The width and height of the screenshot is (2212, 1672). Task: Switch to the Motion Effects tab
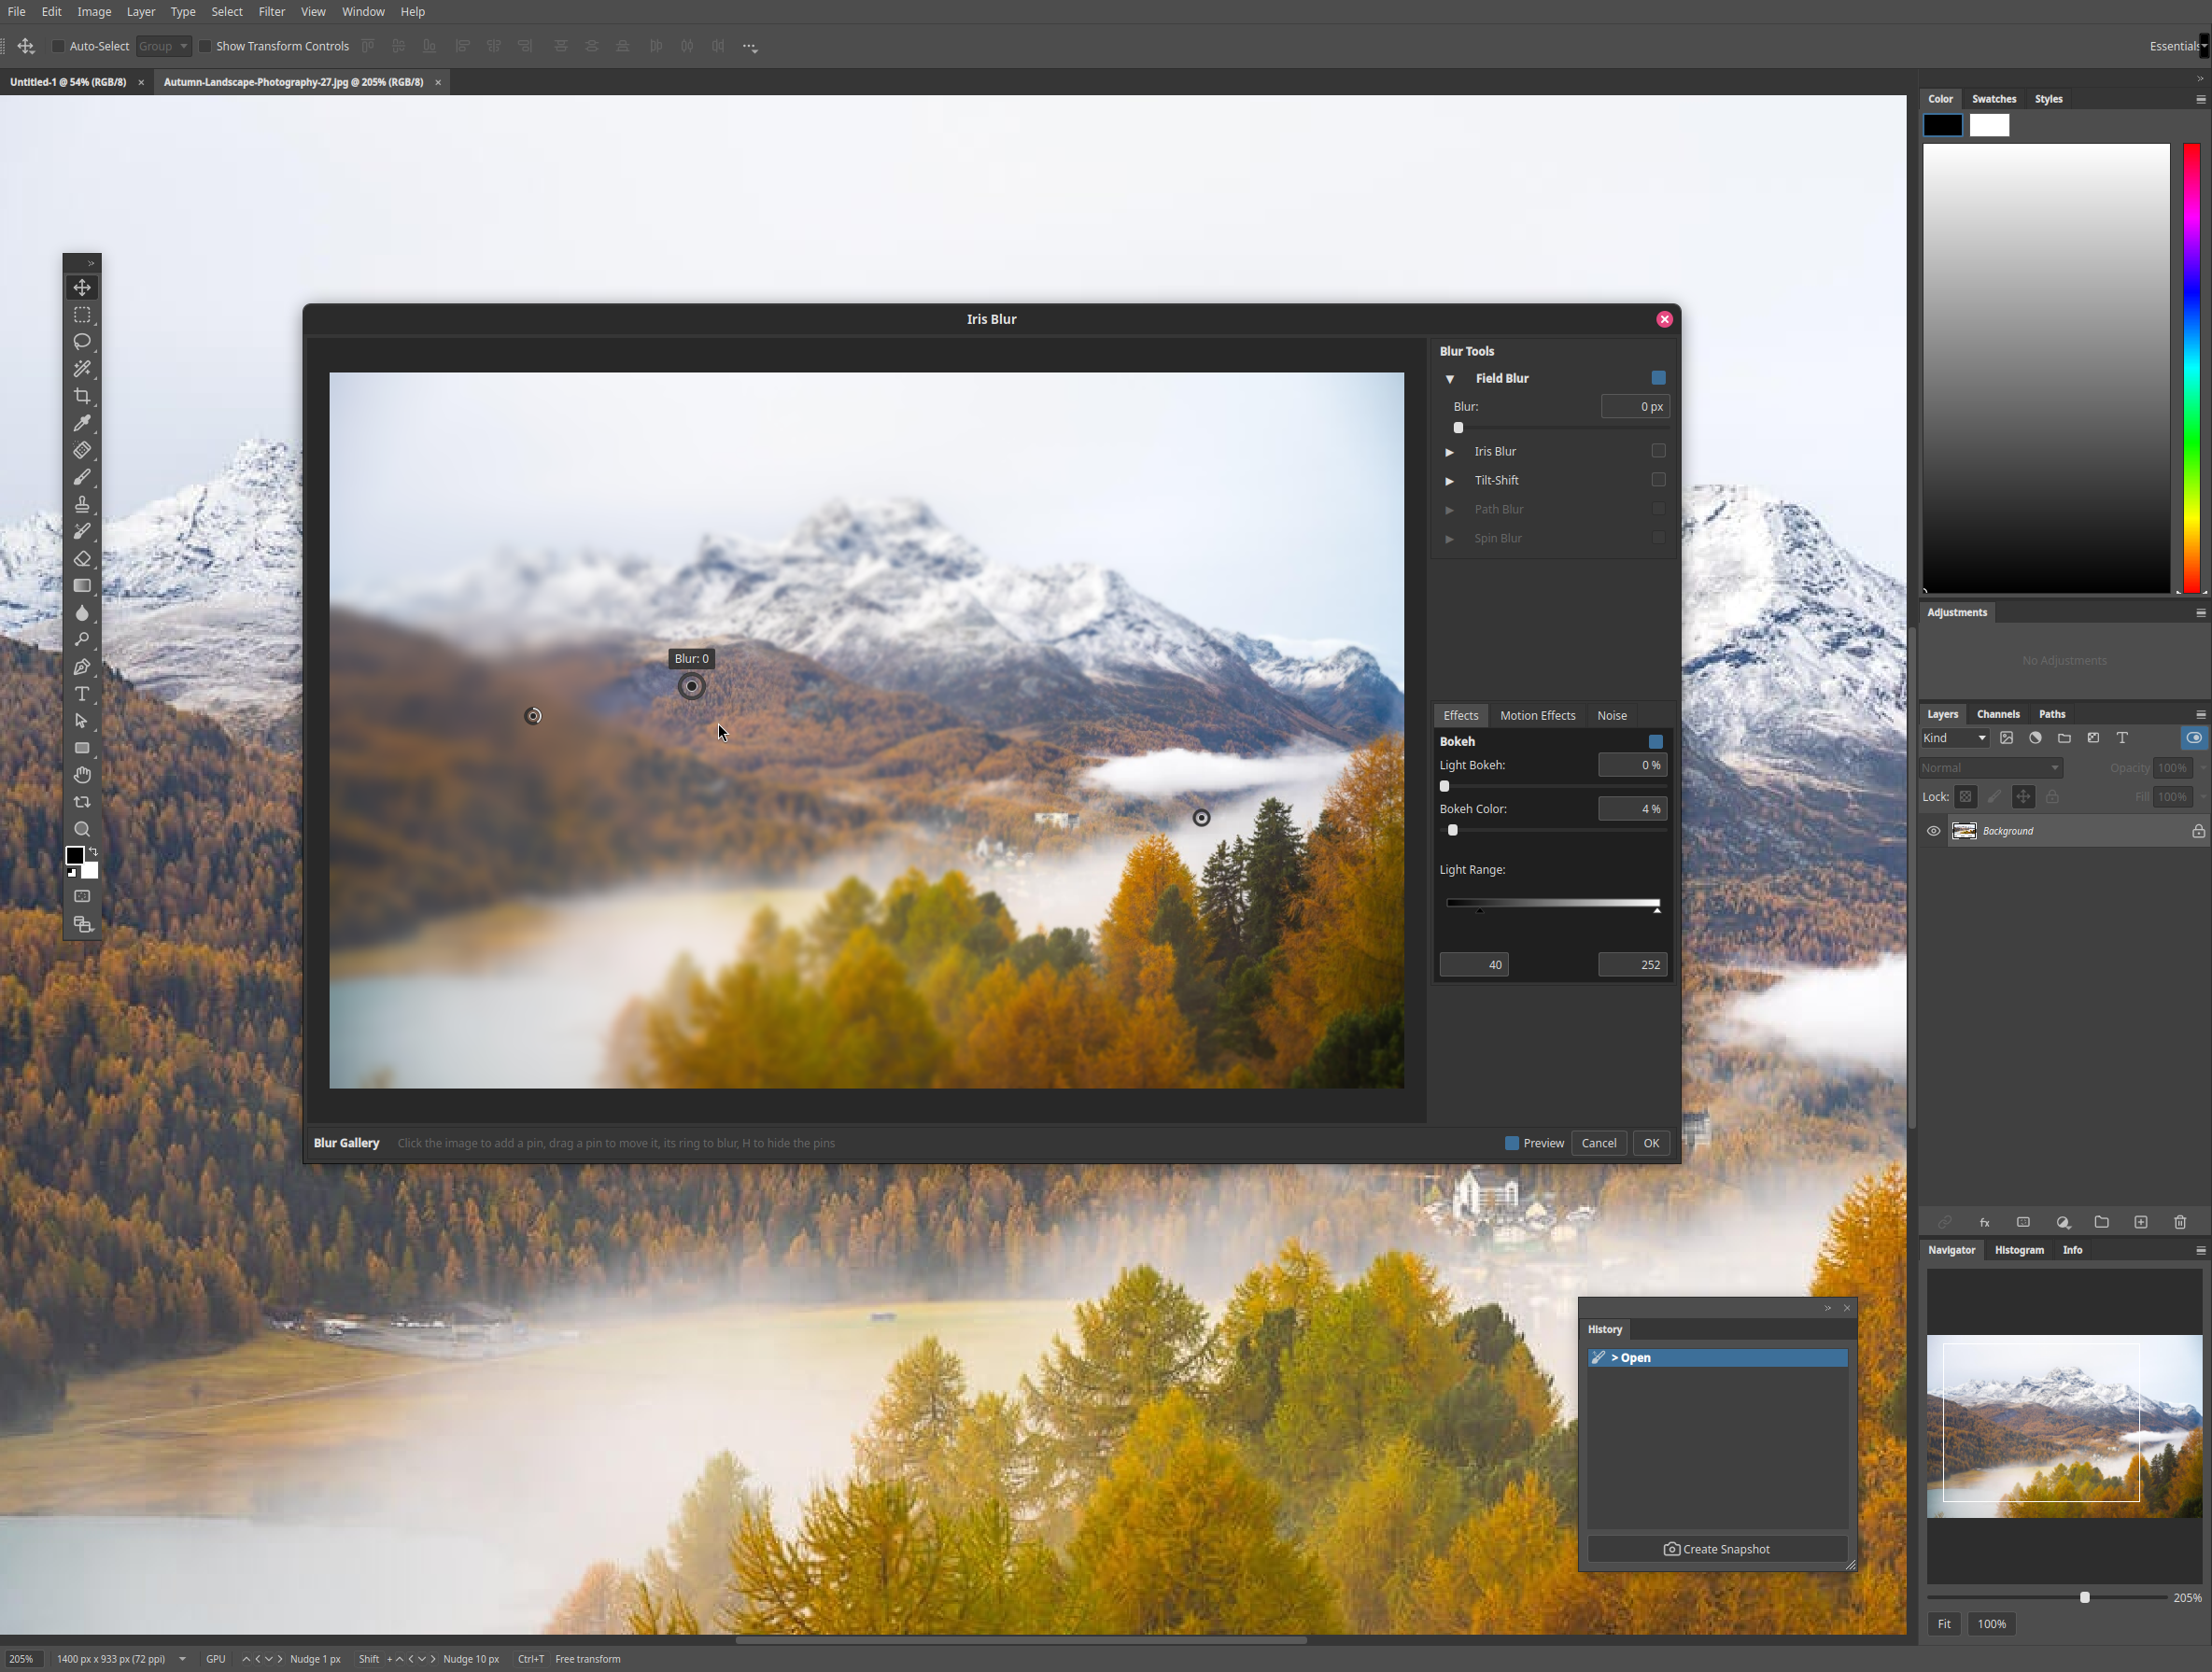coord(1537,715)
